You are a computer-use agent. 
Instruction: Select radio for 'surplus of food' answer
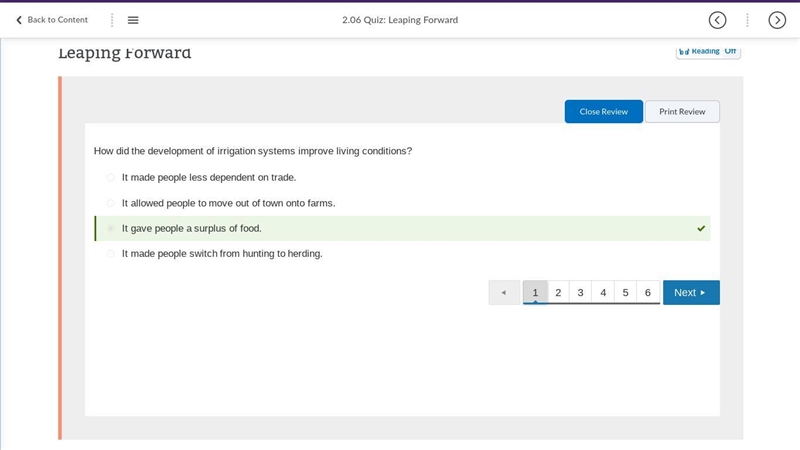point(110,229)
